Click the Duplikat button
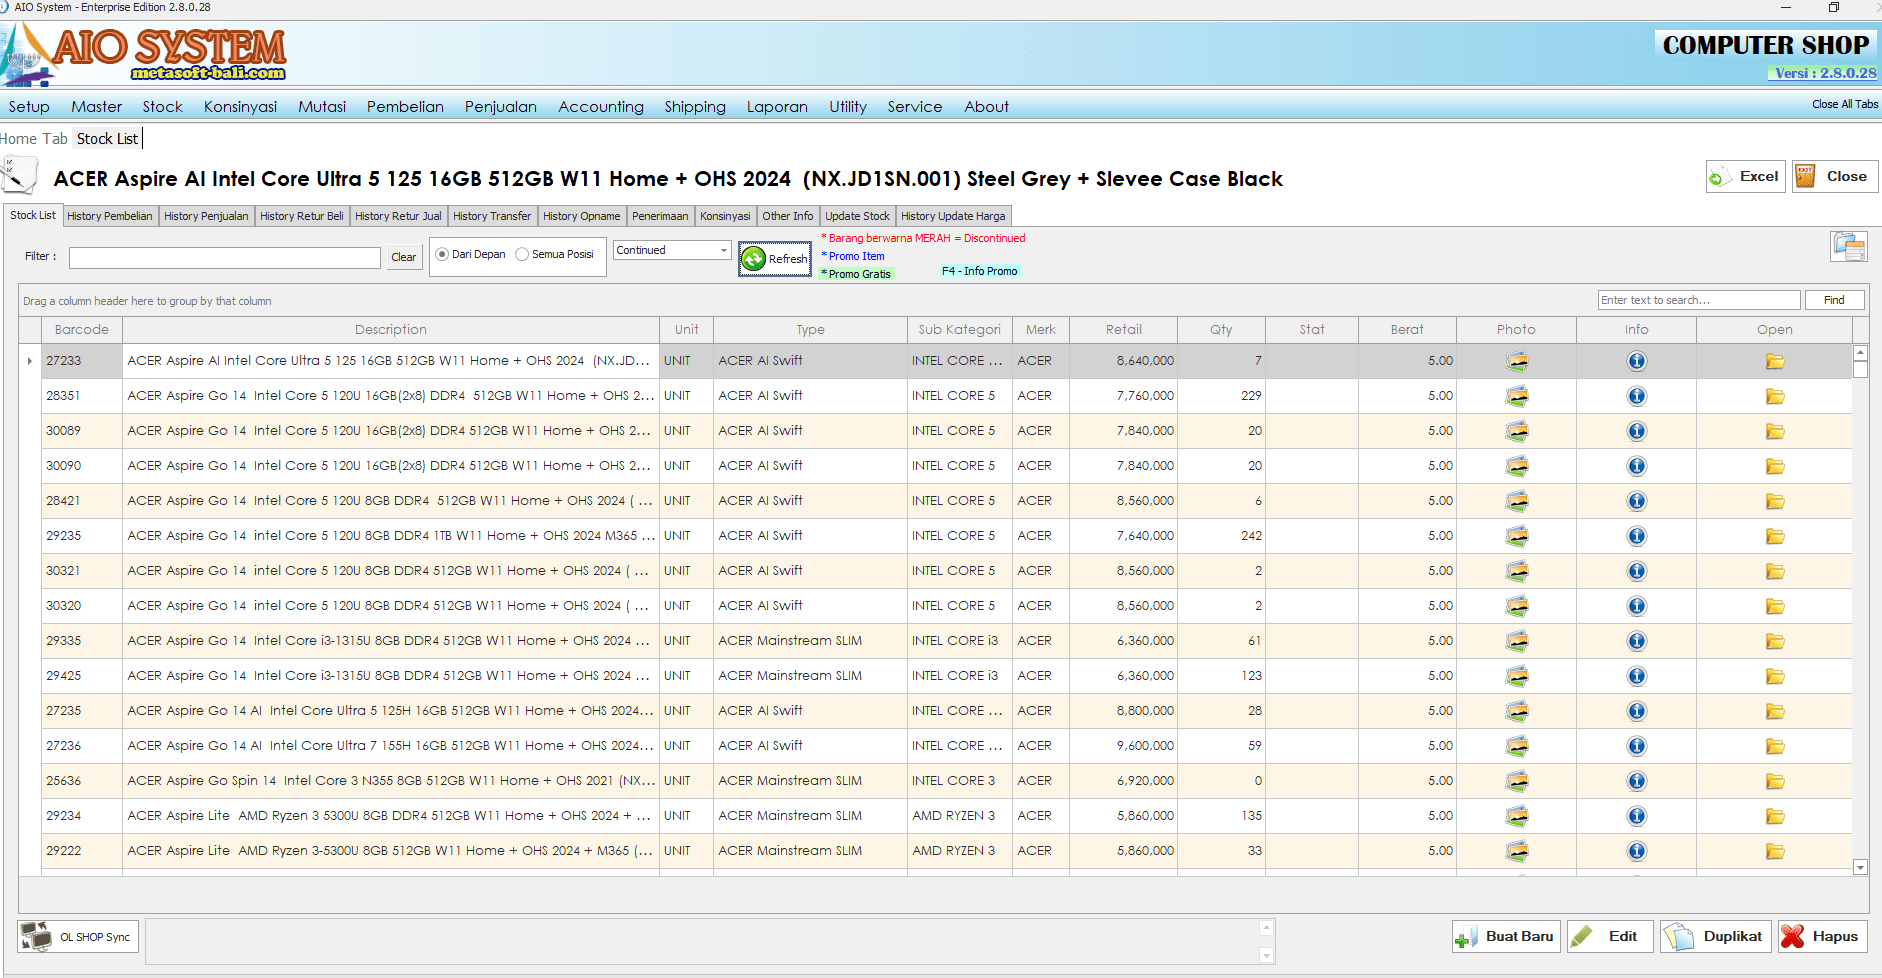This screenshot has height=978, width=1882. tap(1716, 937)
